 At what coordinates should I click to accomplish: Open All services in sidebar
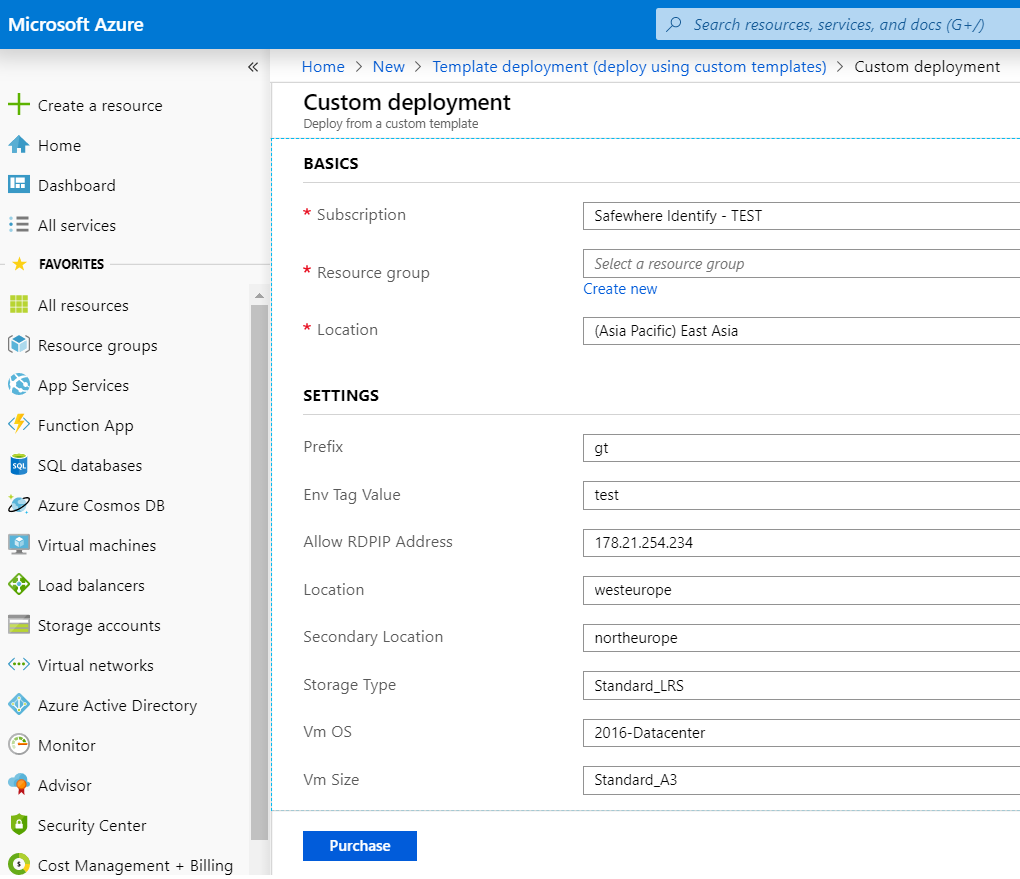[77, 226]
